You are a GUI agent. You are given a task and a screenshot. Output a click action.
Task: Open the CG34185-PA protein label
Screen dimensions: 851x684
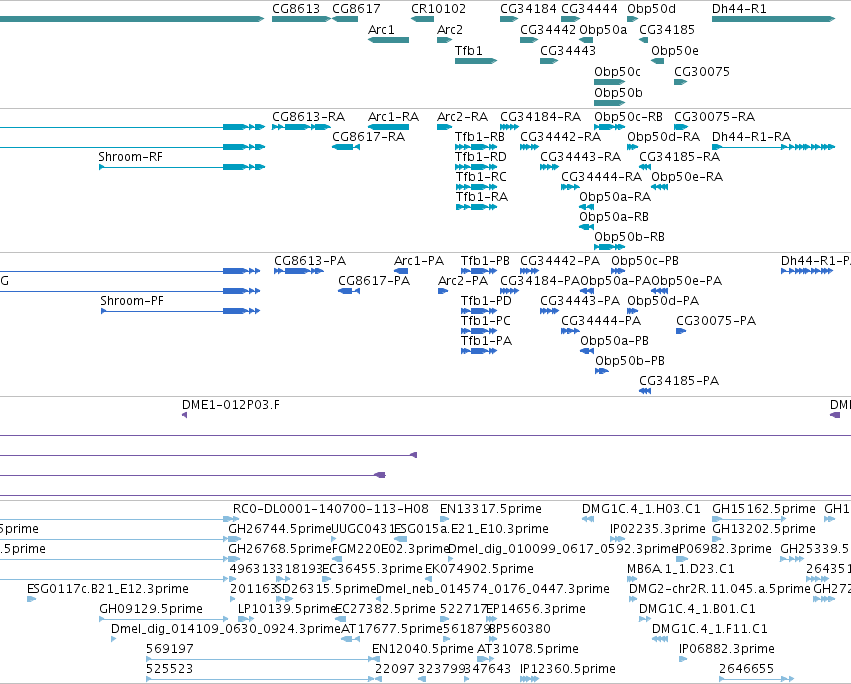[679, 381]
